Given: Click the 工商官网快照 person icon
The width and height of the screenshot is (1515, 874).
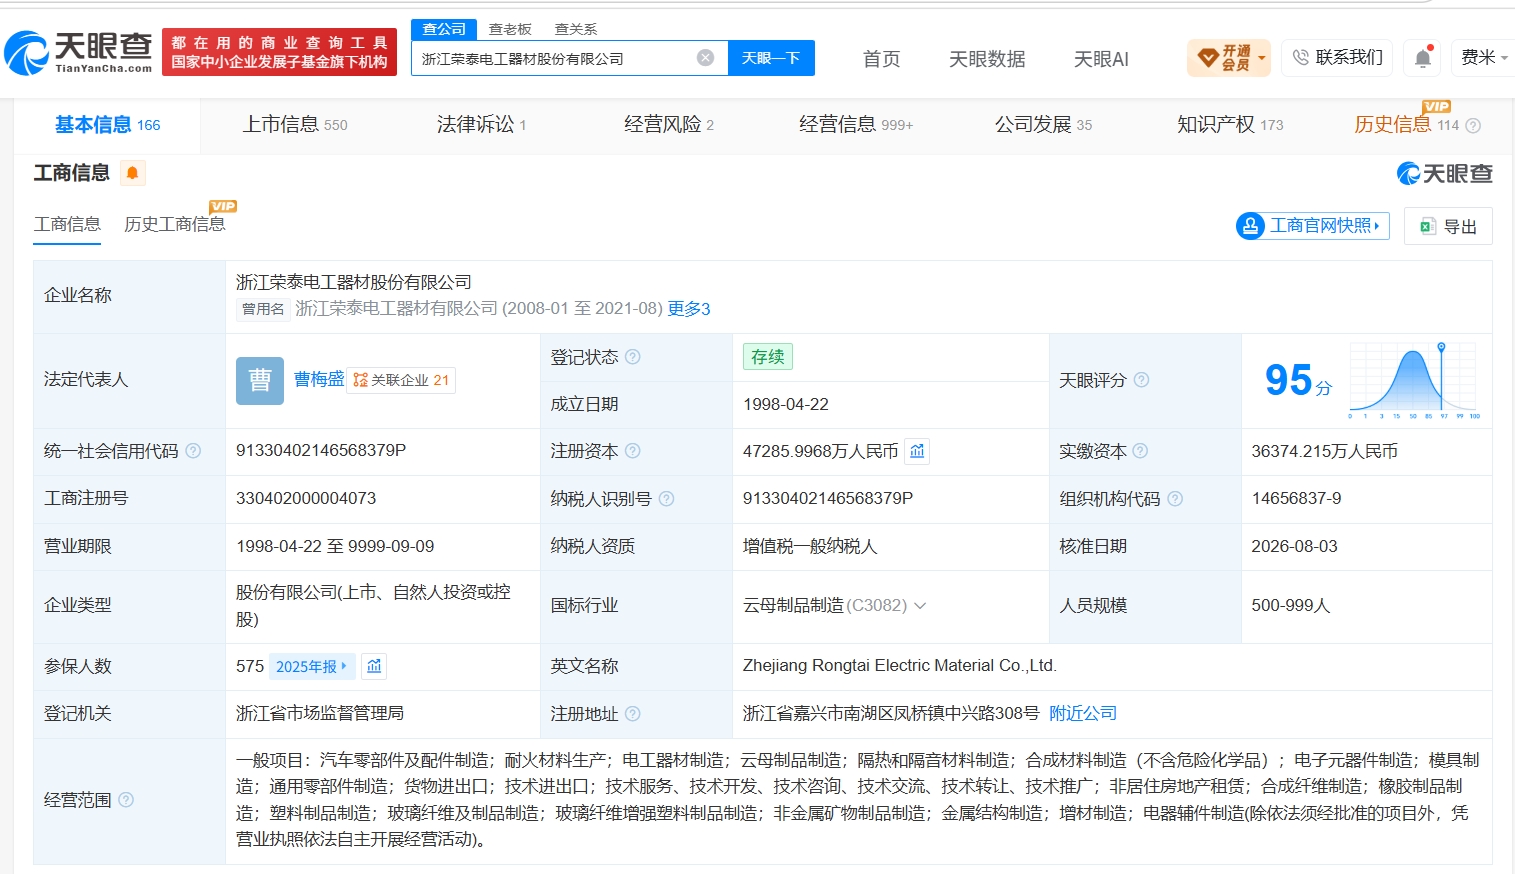Looking at the screenshot, I should tap(1250, 226).
